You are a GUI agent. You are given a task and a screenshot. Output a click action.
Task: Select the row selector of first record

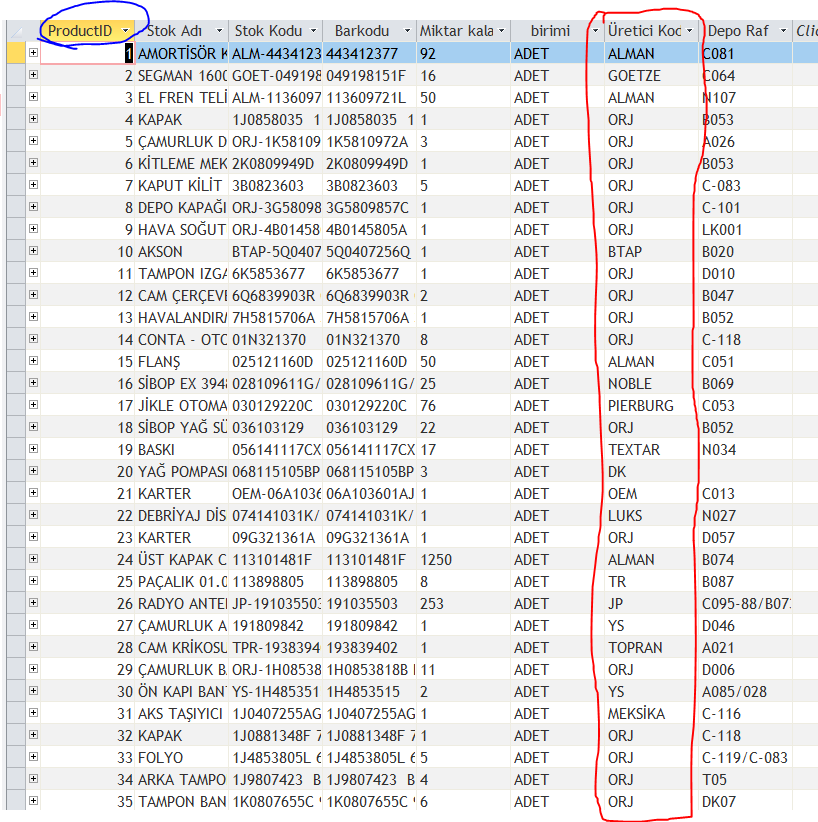(x=16, y=53)
